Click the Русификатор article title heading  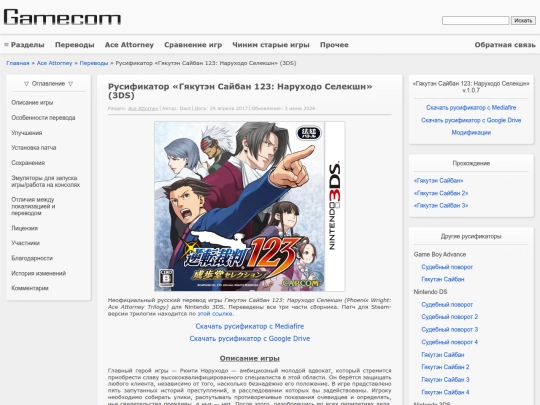point(240,91)
